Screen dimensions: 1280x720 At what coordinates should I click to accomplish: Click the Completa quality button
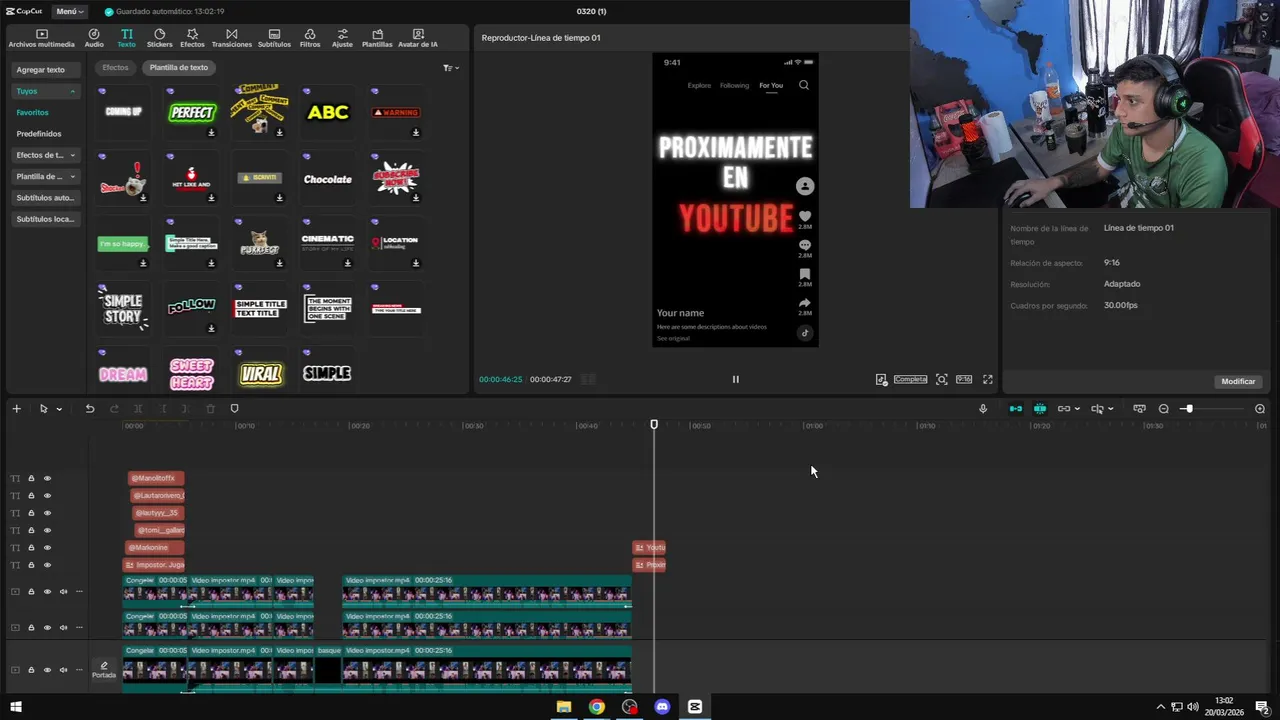pyautogui.click(x=910, y=379)
